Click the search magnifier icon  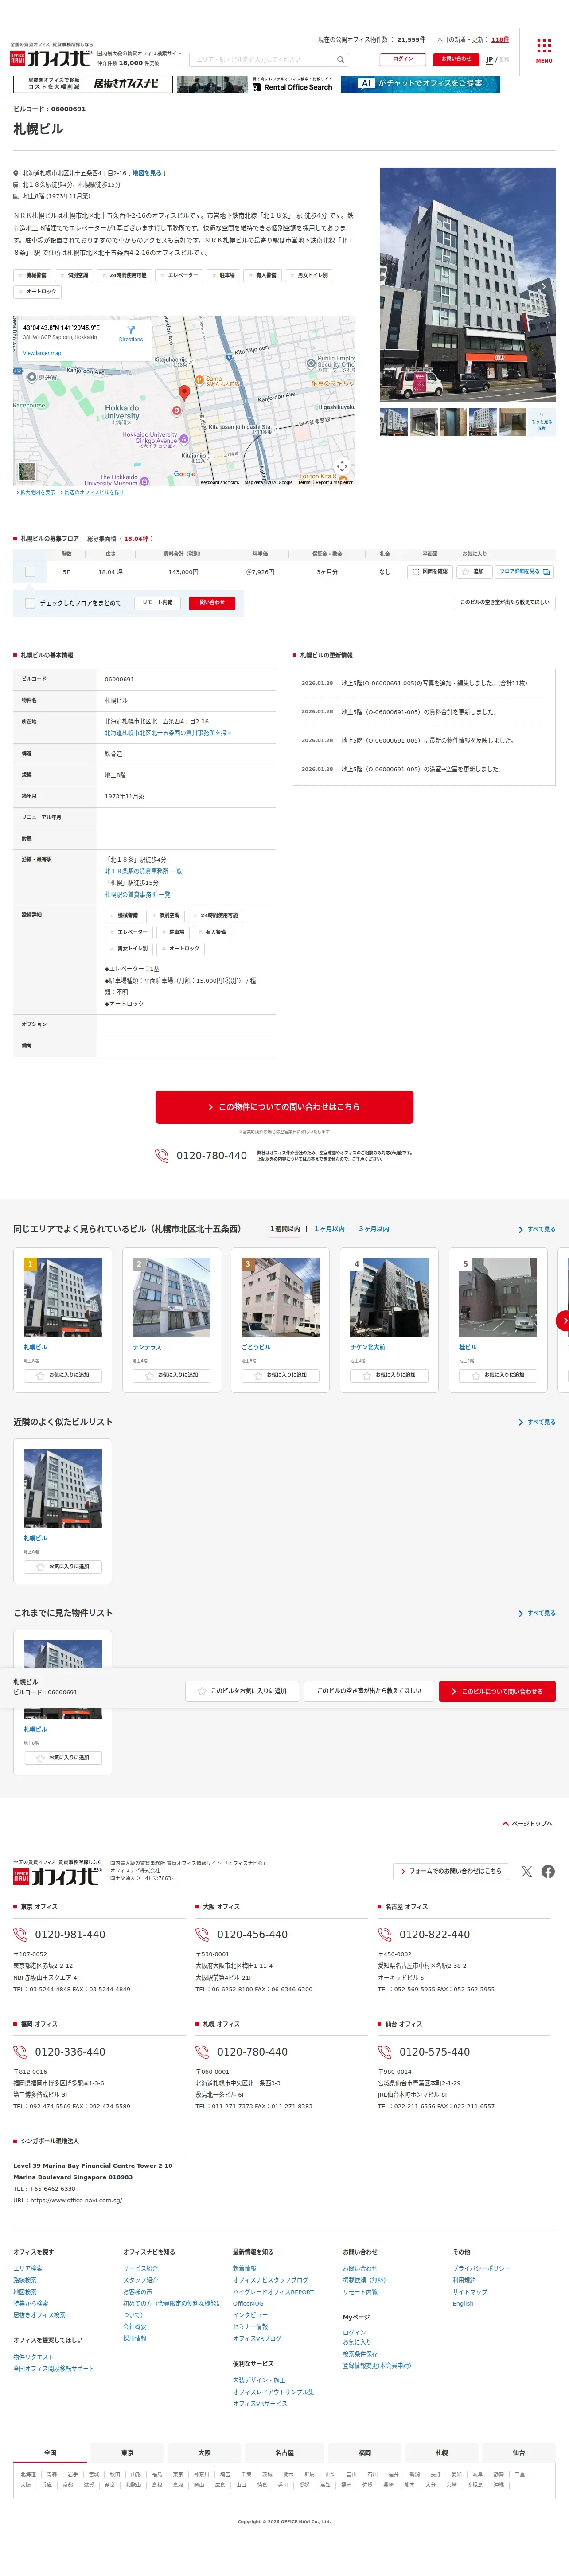click(x=340, y=60)
